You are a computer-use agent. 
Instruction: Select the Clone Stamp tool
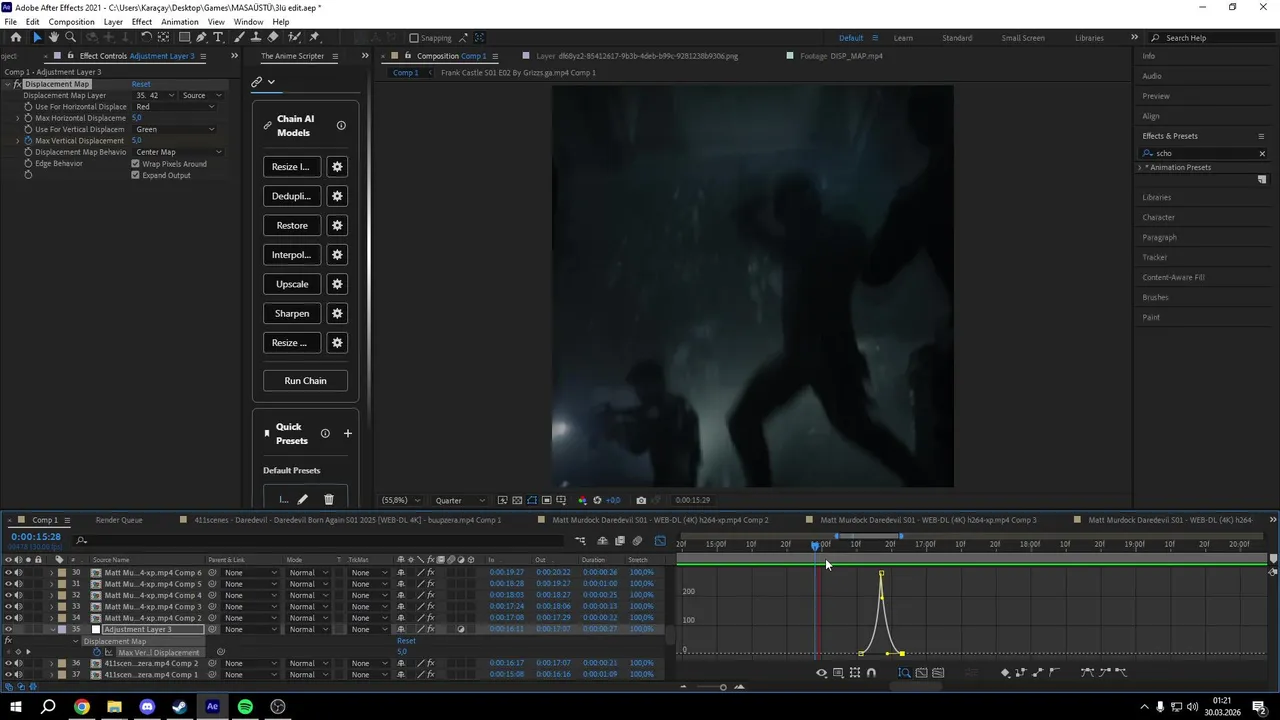256,38
